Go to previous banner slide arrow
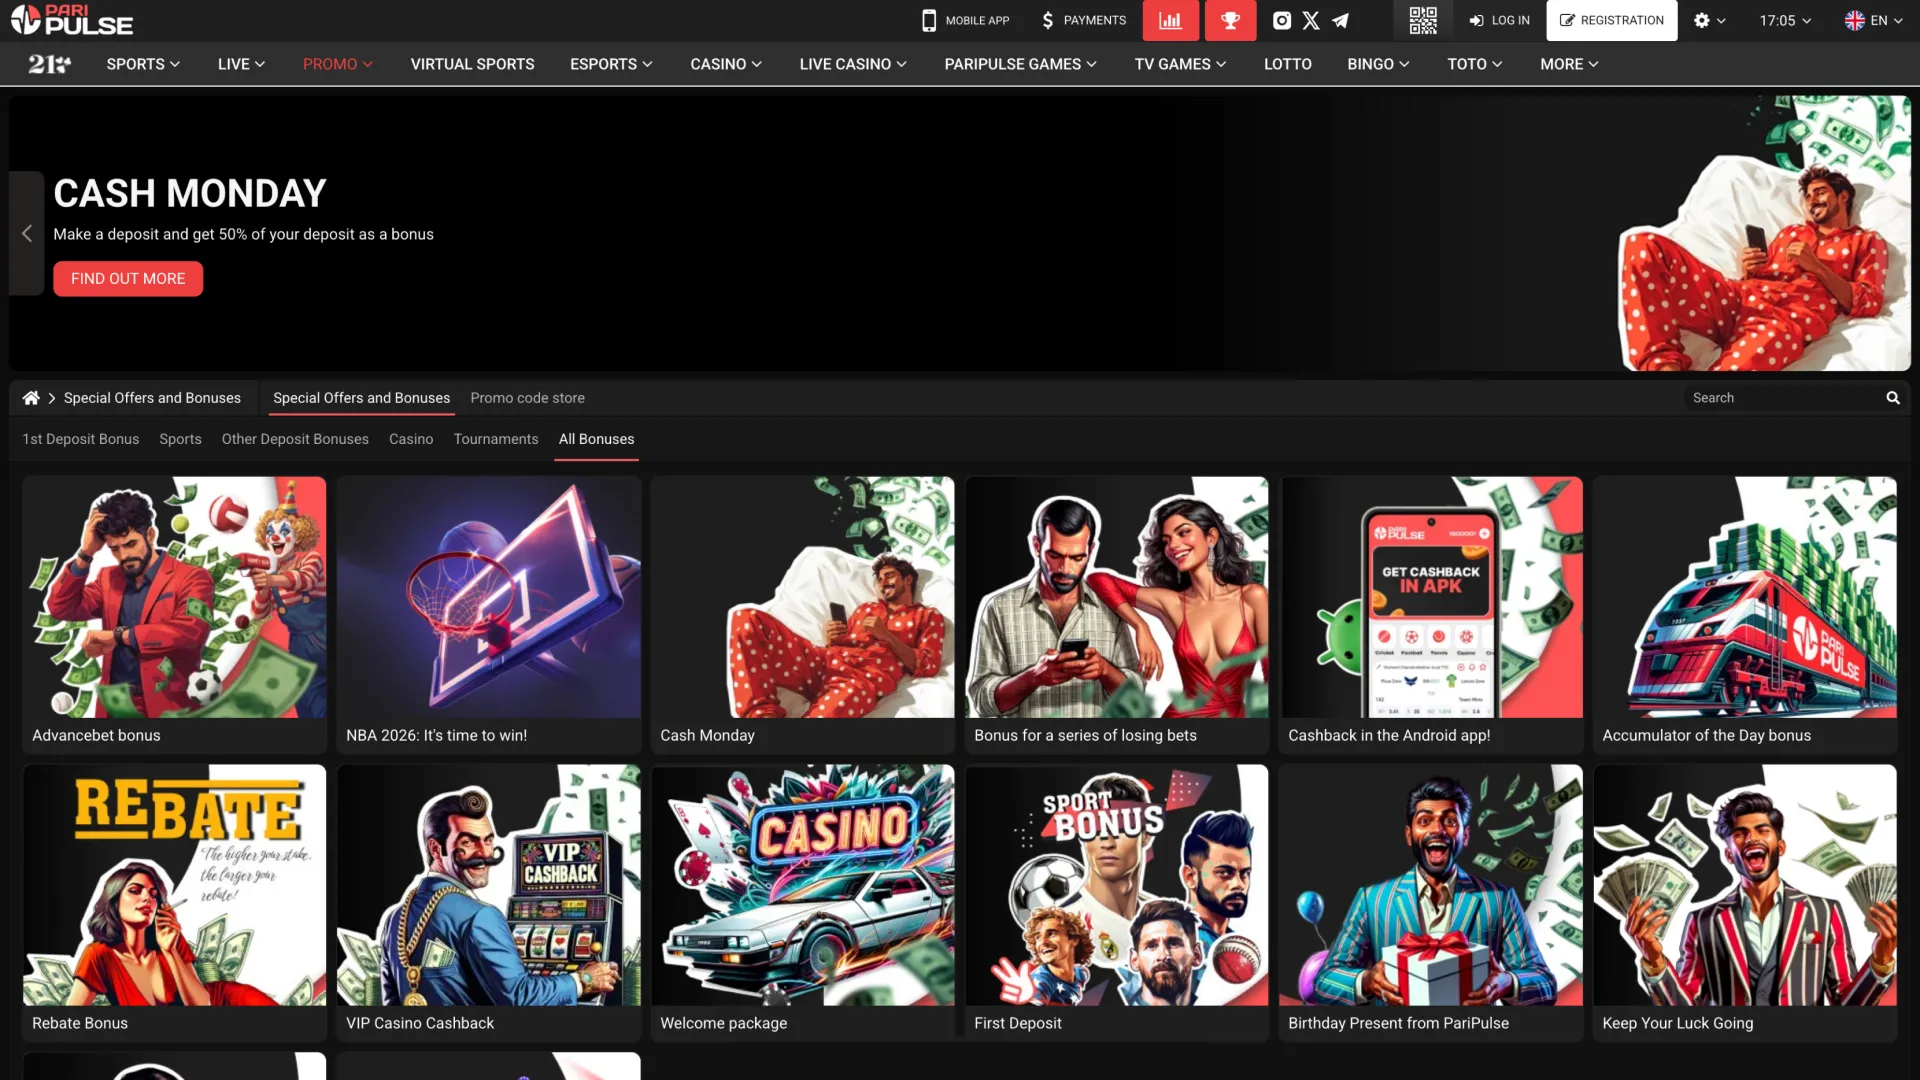 click(27, 233)
